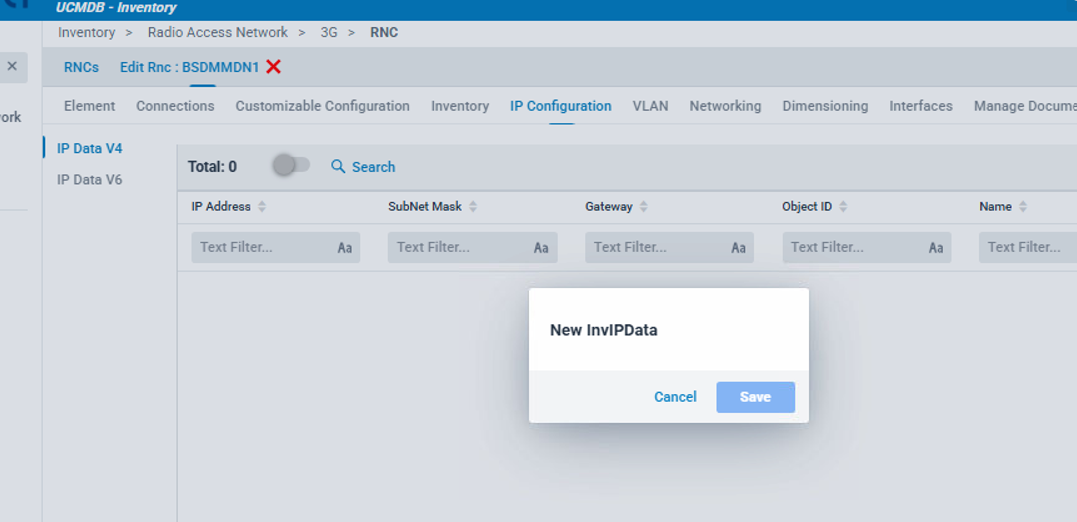The width and height of the screenshot is (1077, 522).
Task: Toggle case sensitivity on IP Address filter
Action: [x=344, y=248]
